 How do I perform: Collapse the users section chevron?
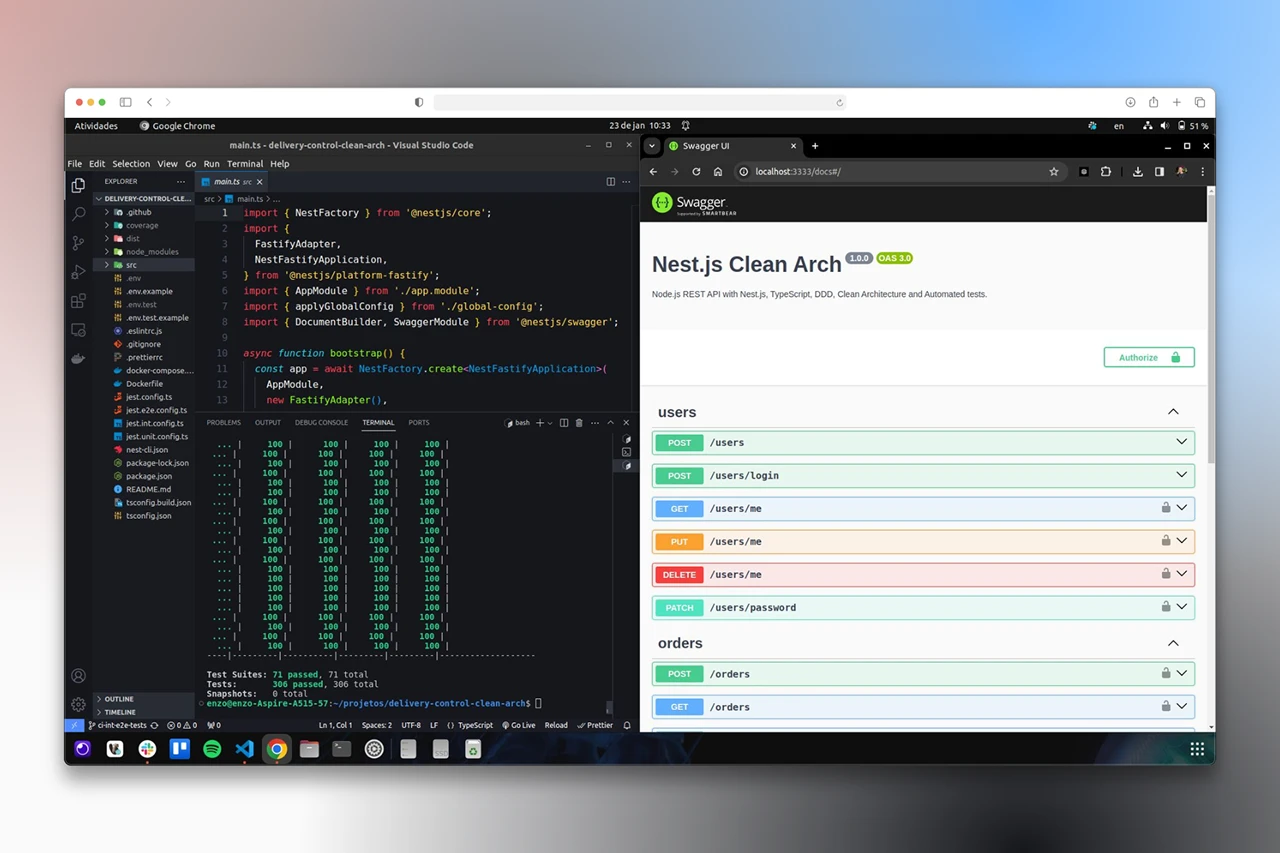[1173, 412]
